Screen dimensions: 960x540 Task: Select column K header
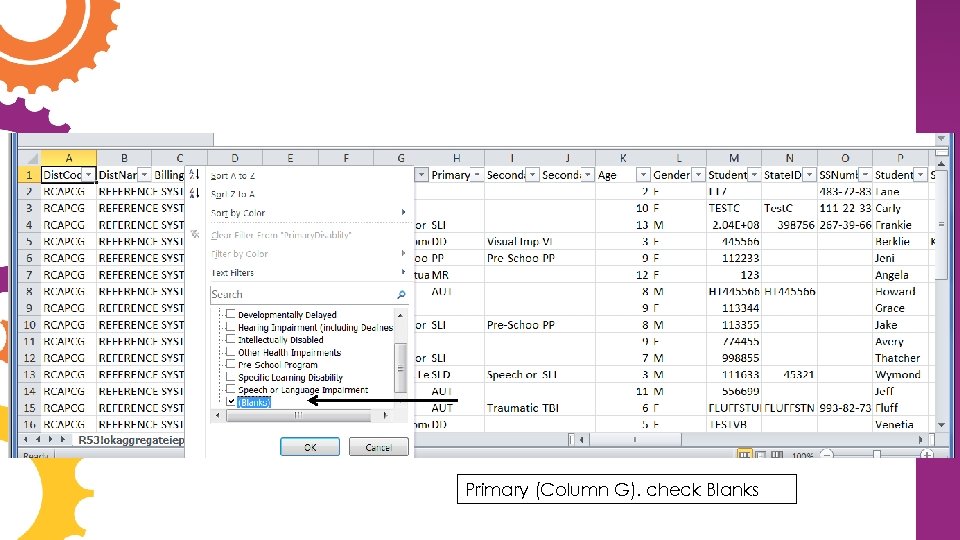(623, 158)
